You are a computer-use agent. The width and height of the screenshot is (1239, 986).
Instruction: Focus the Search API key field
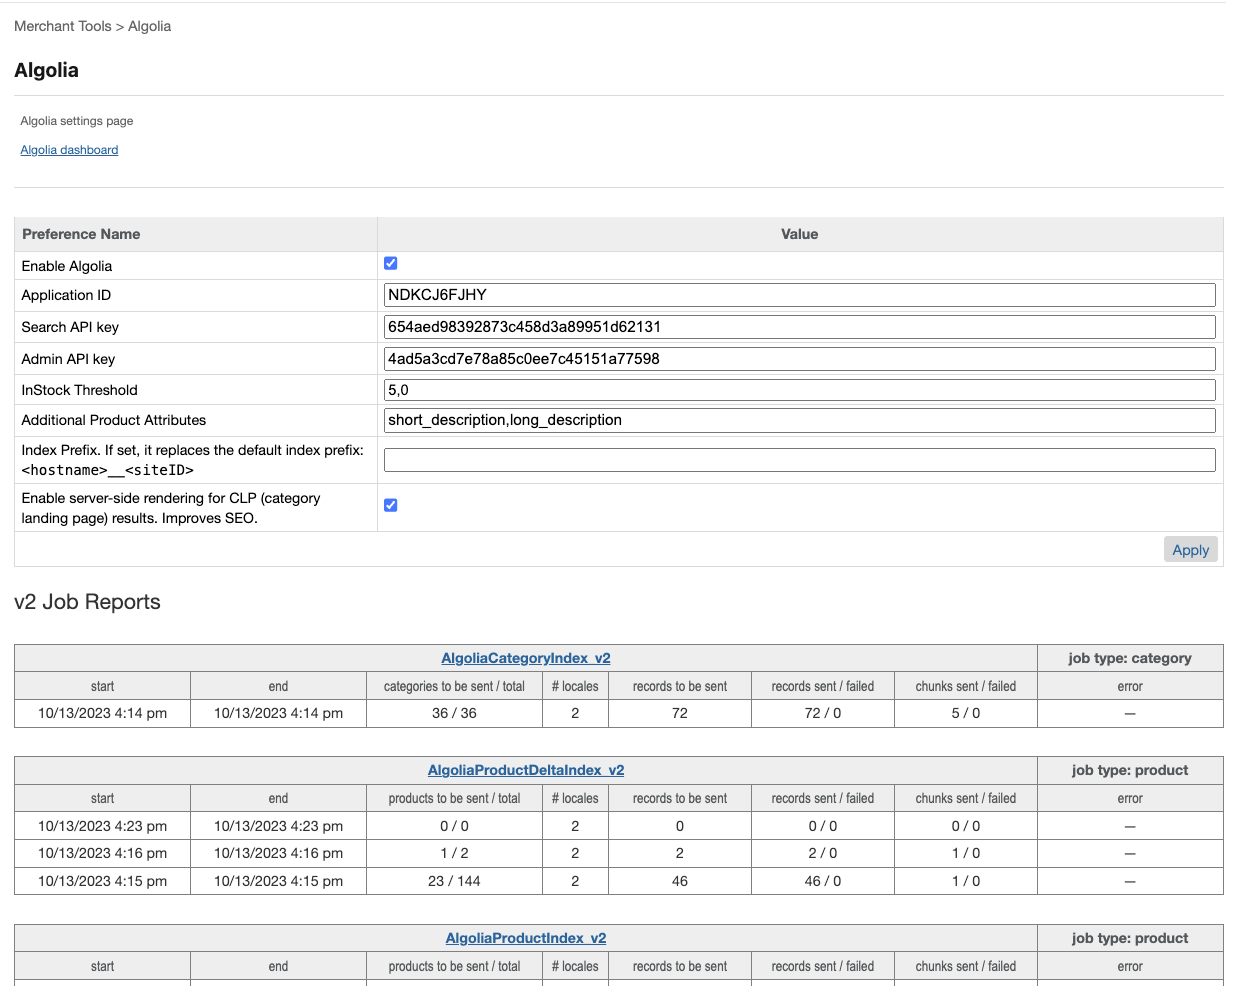click(800, 327)
